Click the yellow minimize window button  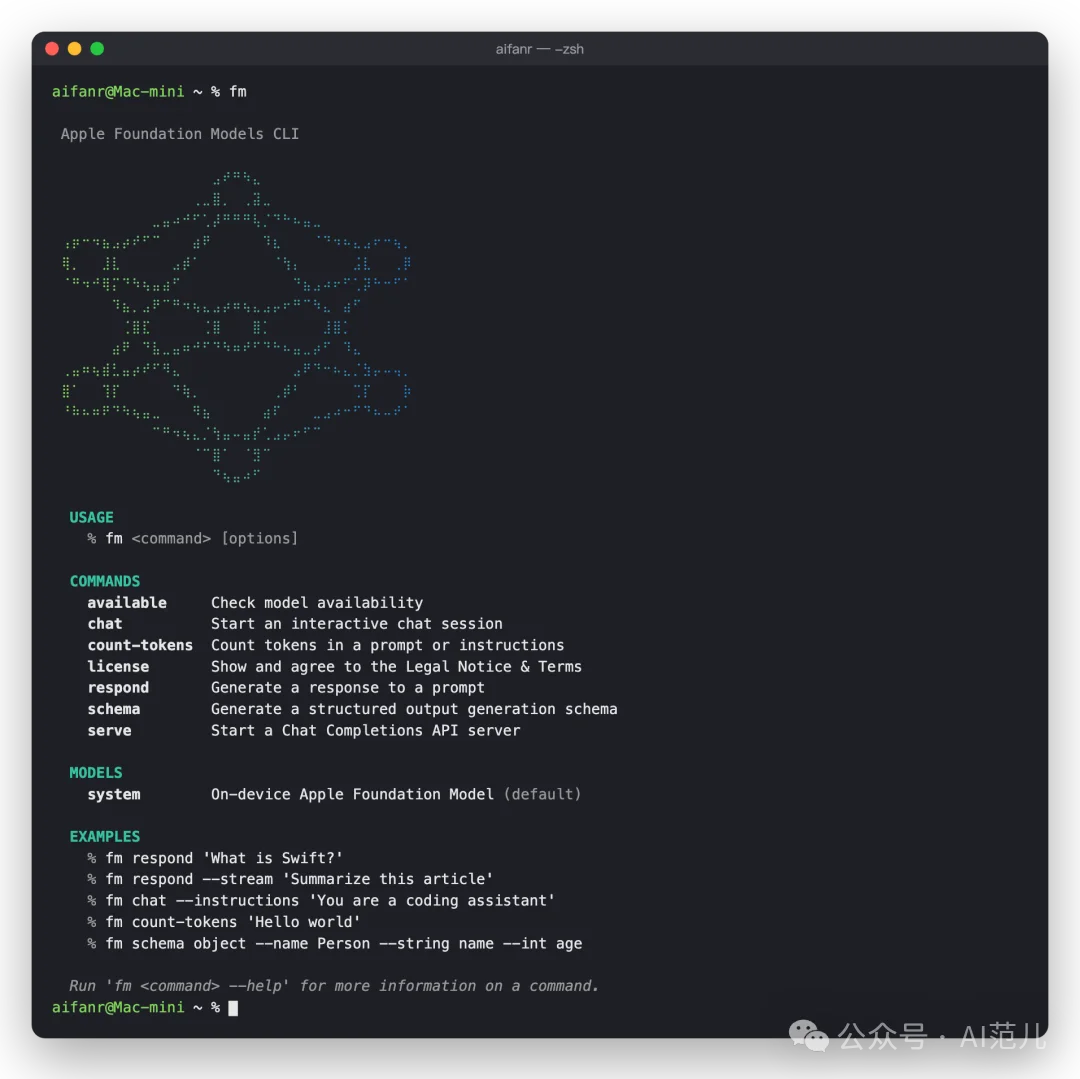tap(74, 49)
